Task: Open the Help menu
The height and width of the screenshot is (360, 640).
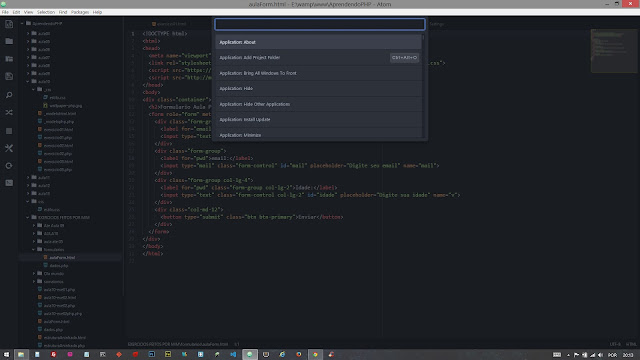Action: click(x=97, y=12)
